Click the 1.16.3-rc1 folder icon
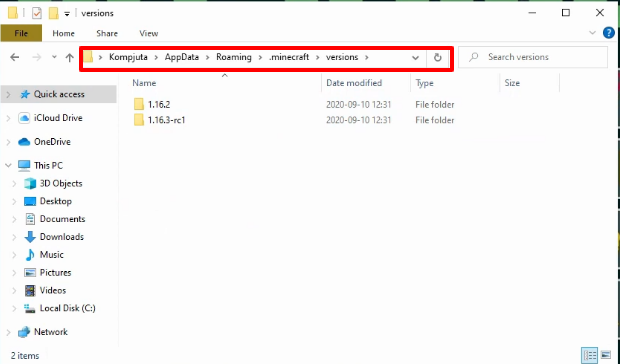Image resolution: width=620 pixels, height=364 pixels. (139, 120)
